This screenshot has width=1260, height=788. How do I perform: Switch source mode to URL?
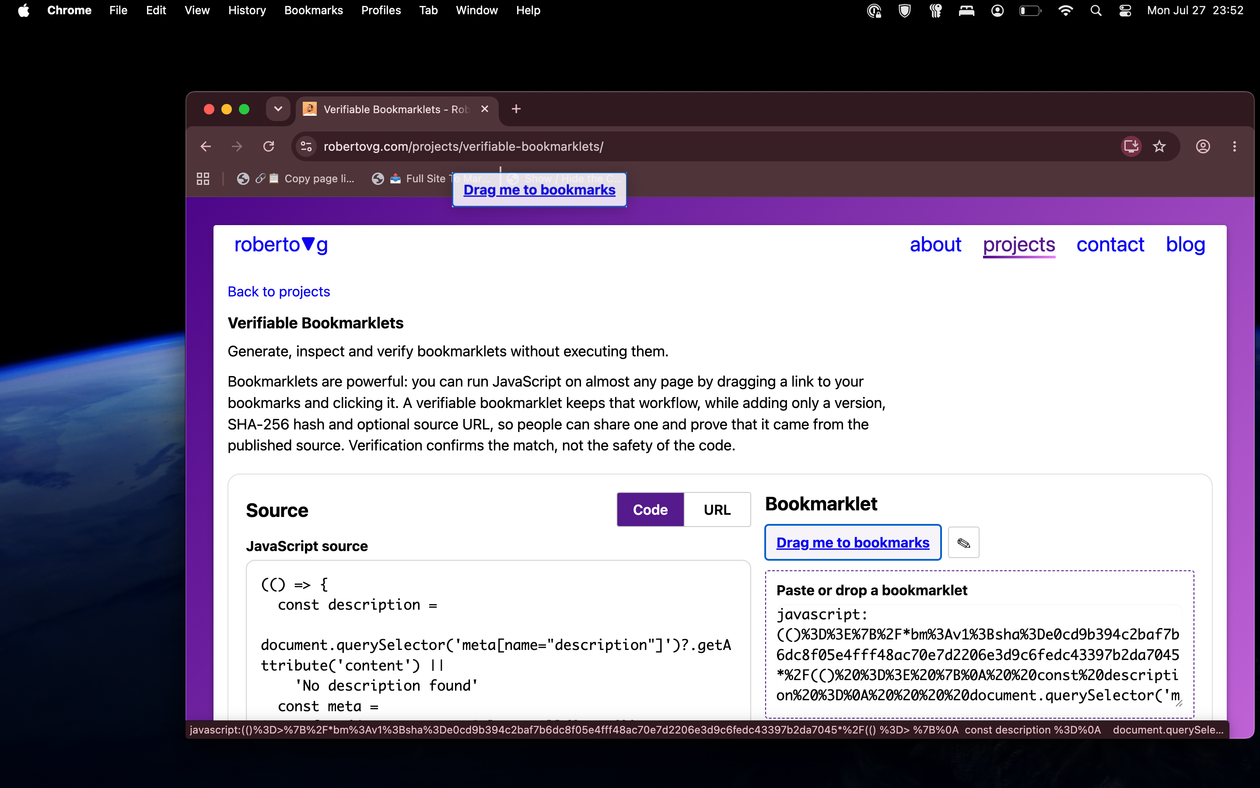point(717,509)
